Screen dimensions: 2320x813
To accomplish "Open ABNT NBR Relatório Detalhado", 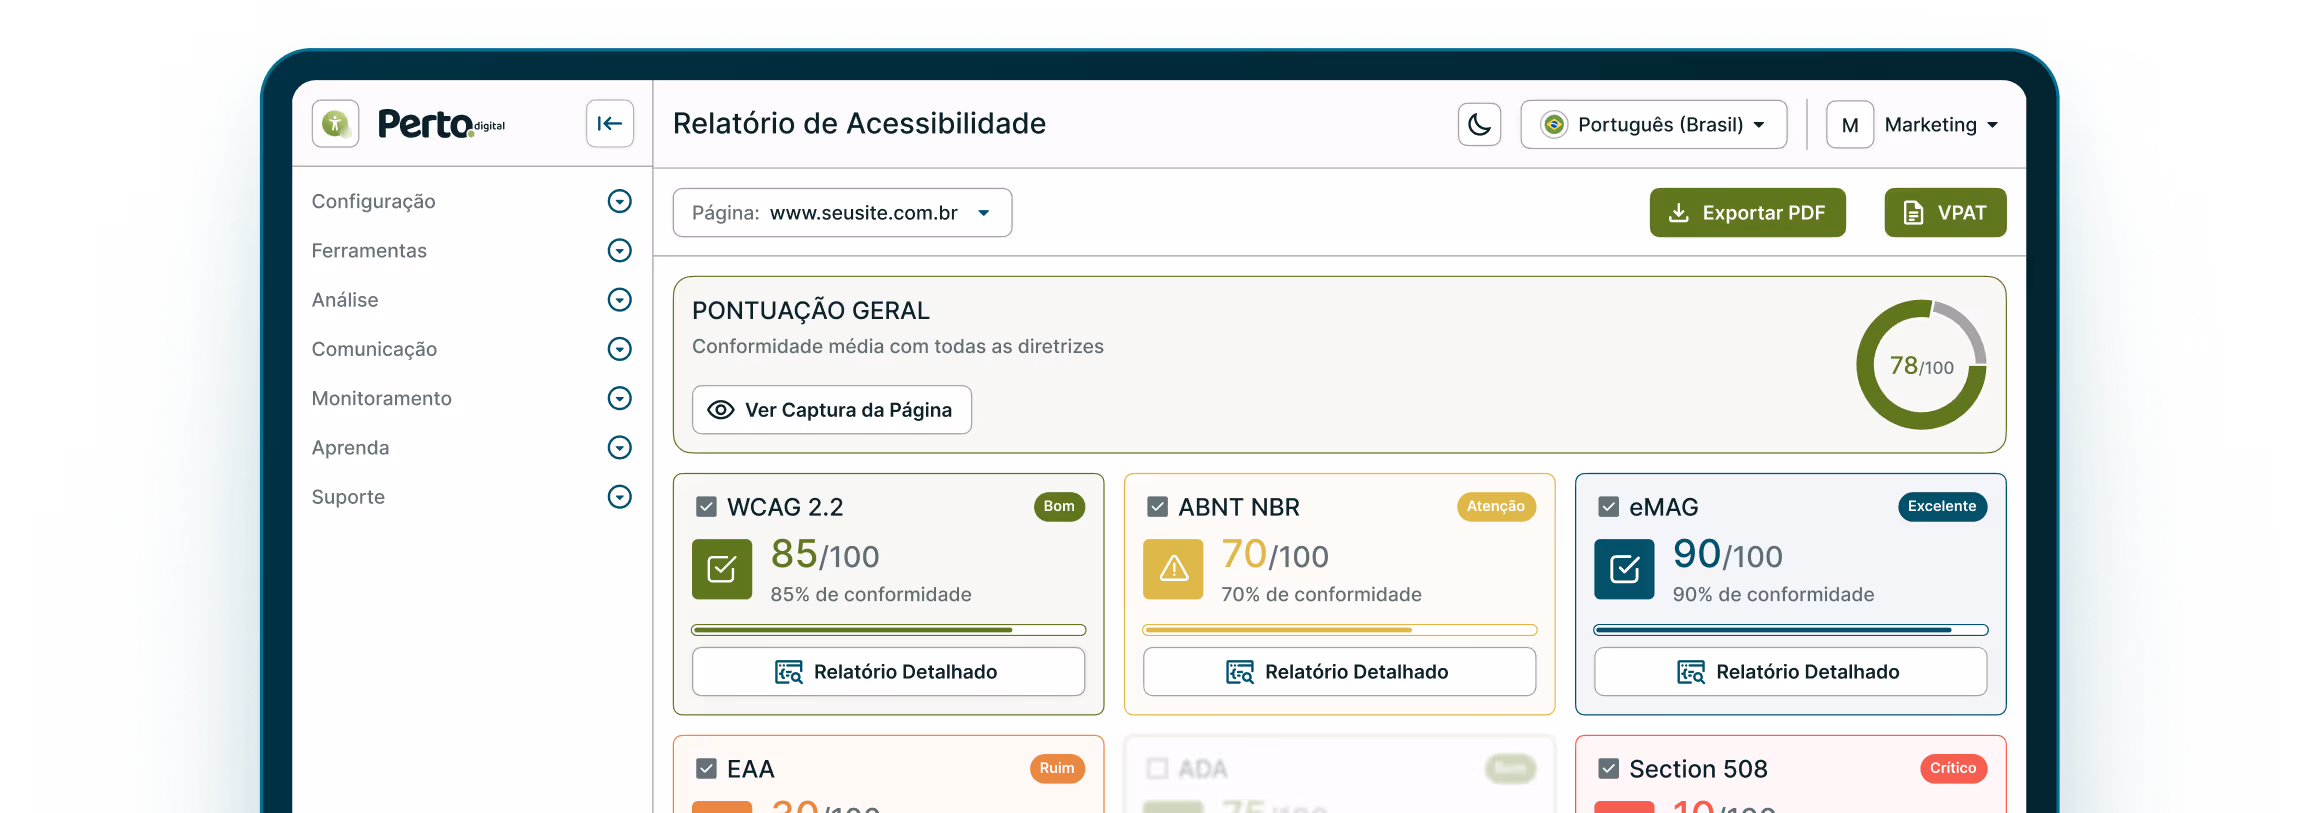I will pos(1339,672).
